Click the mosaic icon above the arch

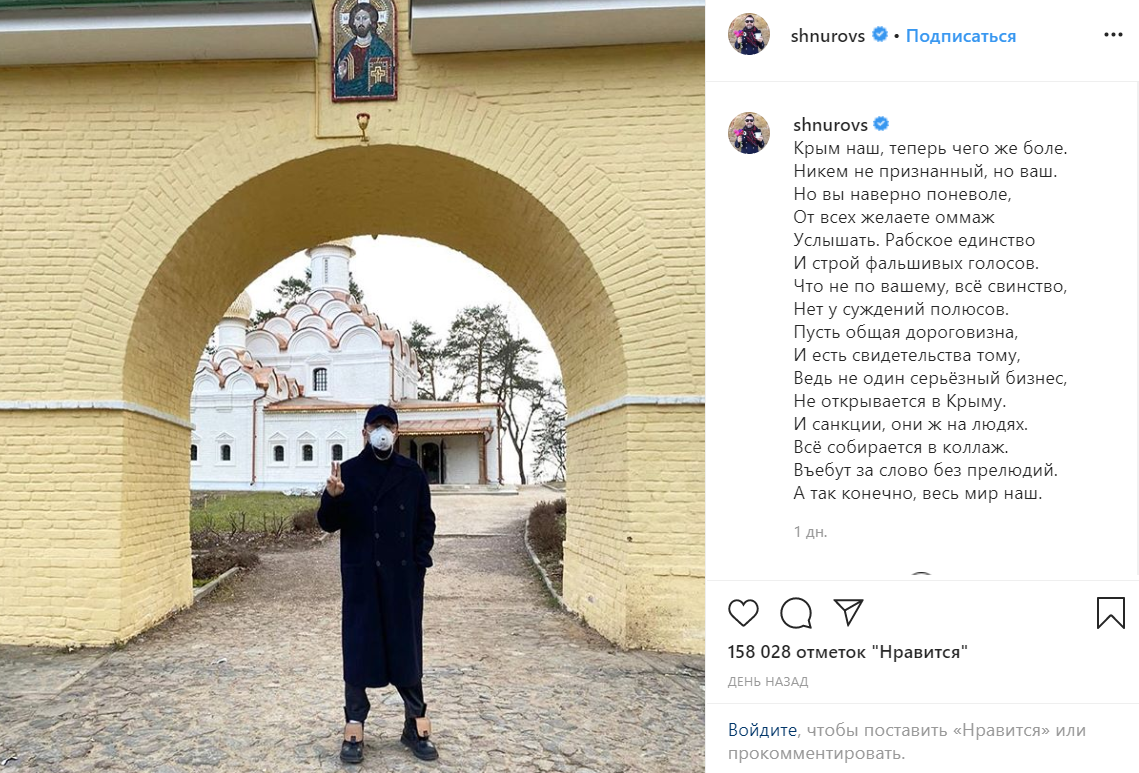[365, 49]
